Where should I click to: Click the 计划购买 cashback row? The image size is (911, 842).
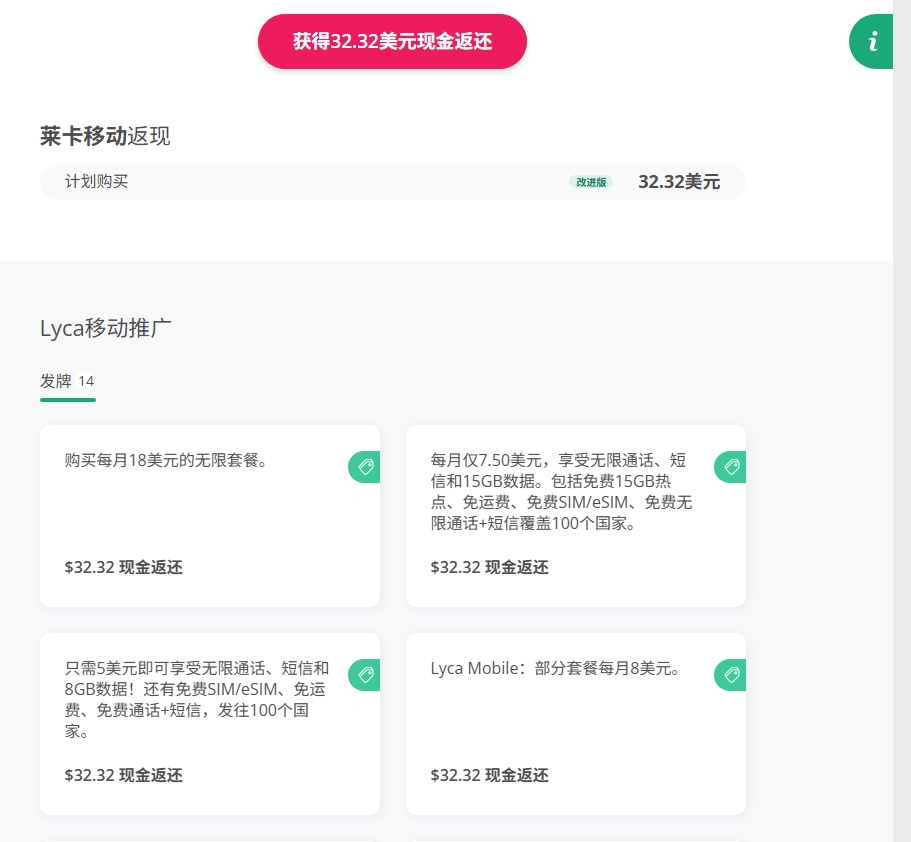pyautogui.click(x=393, y=182)
